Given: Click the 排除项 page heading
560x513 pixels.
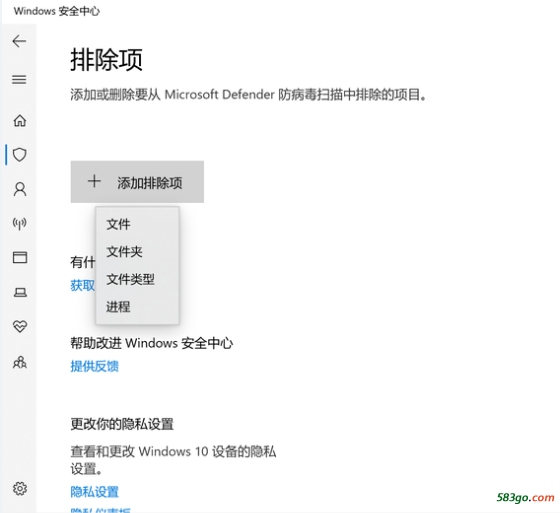Looking at the screenshot, I should click(106, 60).
